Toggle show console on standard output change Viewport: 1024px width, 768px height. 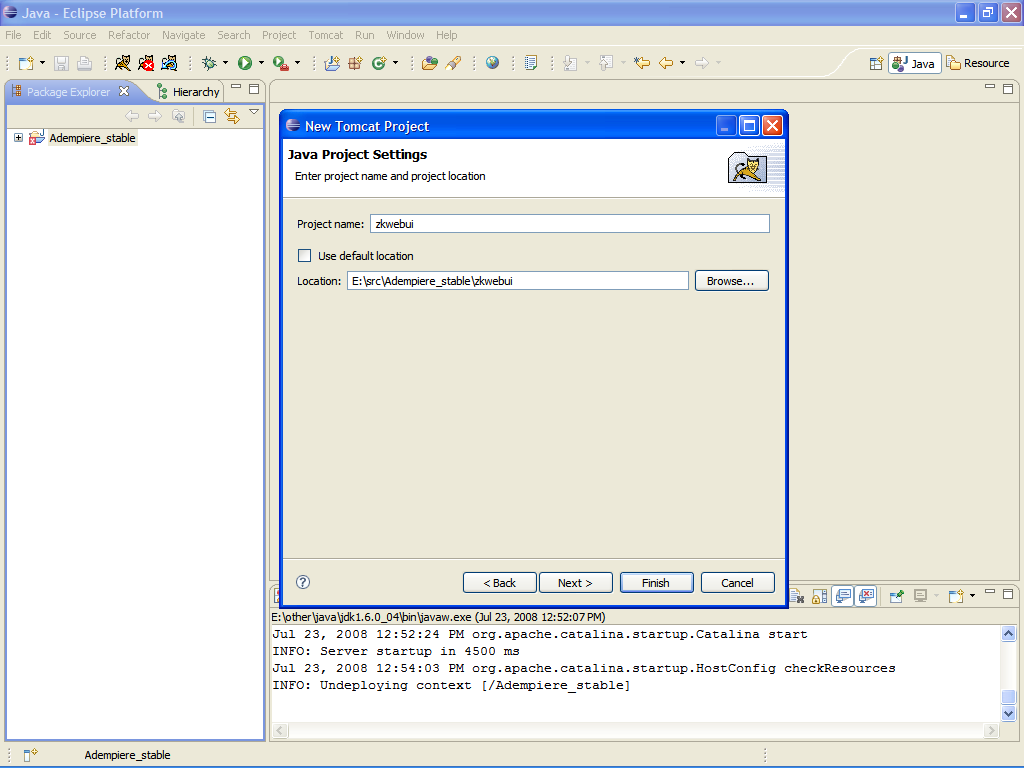point(843,596)
